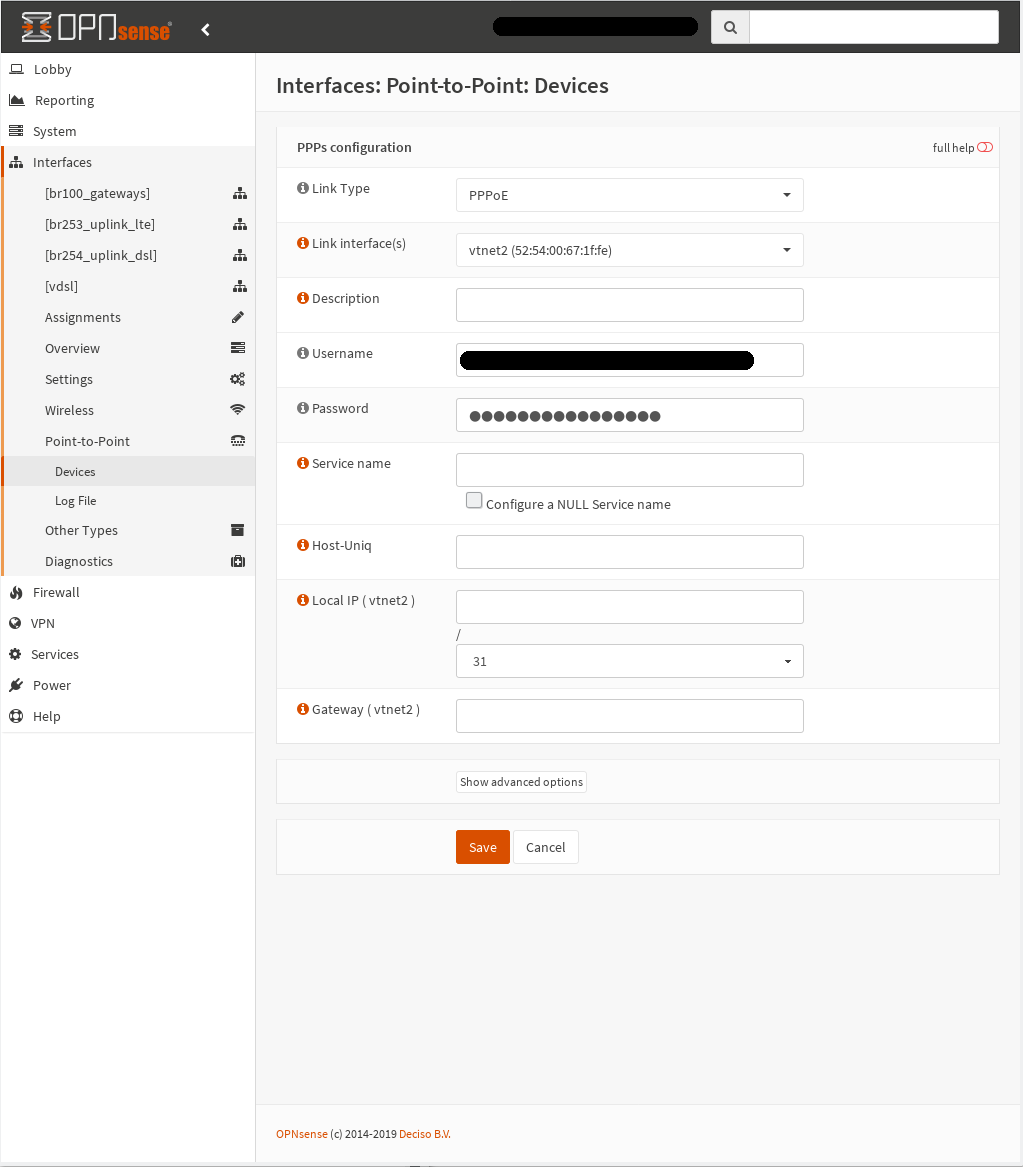This screenshot has height=1167, width=1023.
Task: Click the Power plug icon
Action: [16, 685]
